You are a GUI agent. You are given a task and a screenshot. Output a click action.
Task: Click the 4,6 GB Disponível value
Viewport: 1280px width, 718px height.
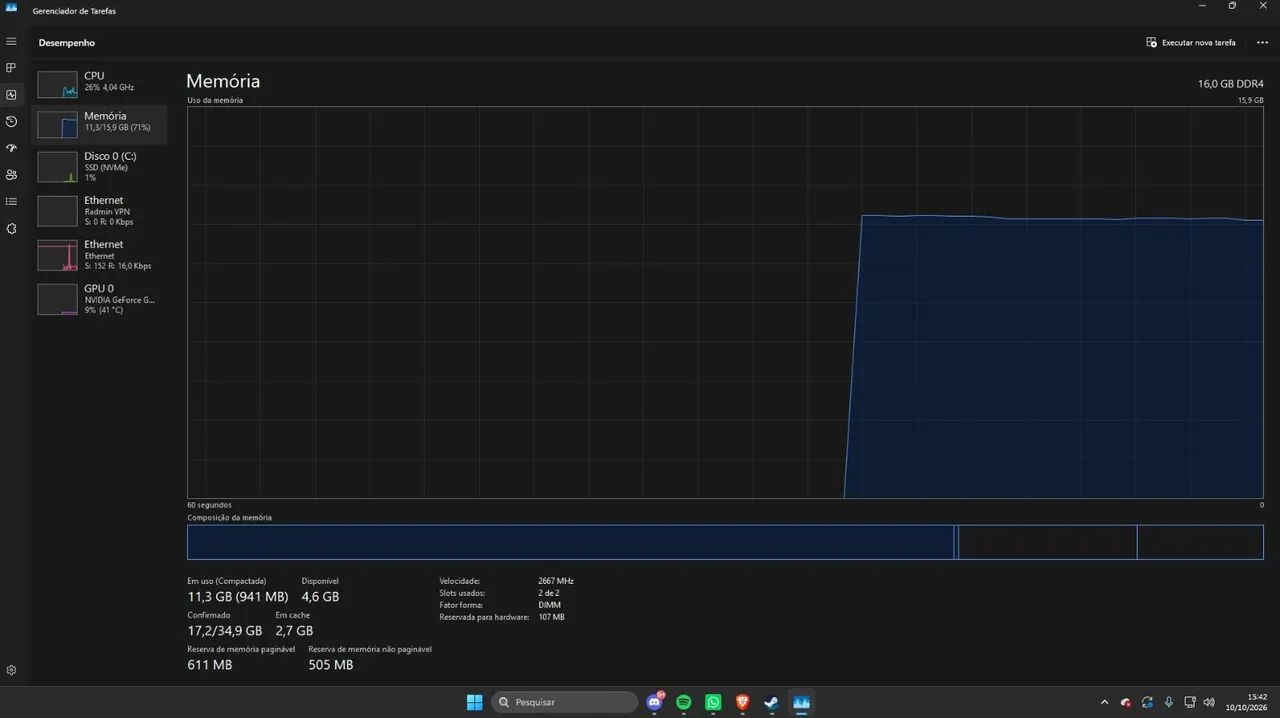point(320,597)
